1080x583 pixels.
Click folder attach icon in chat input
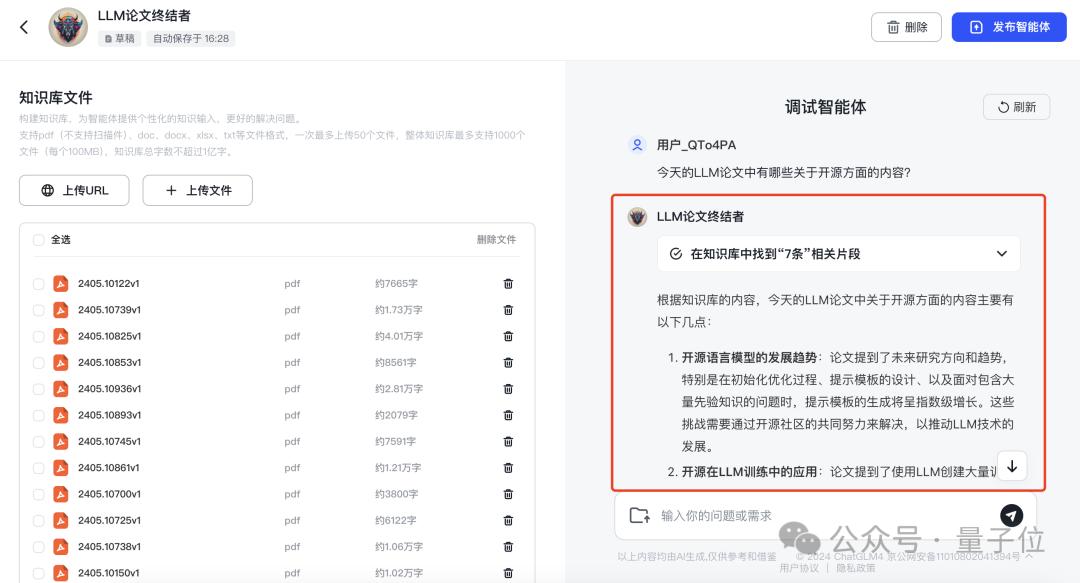click(x=639, y=515)
